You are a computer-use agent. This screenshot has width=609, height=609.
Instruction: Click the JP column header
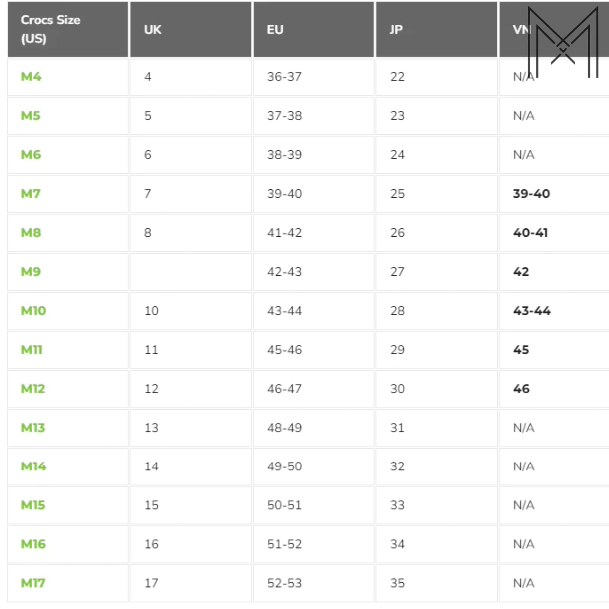396,30
